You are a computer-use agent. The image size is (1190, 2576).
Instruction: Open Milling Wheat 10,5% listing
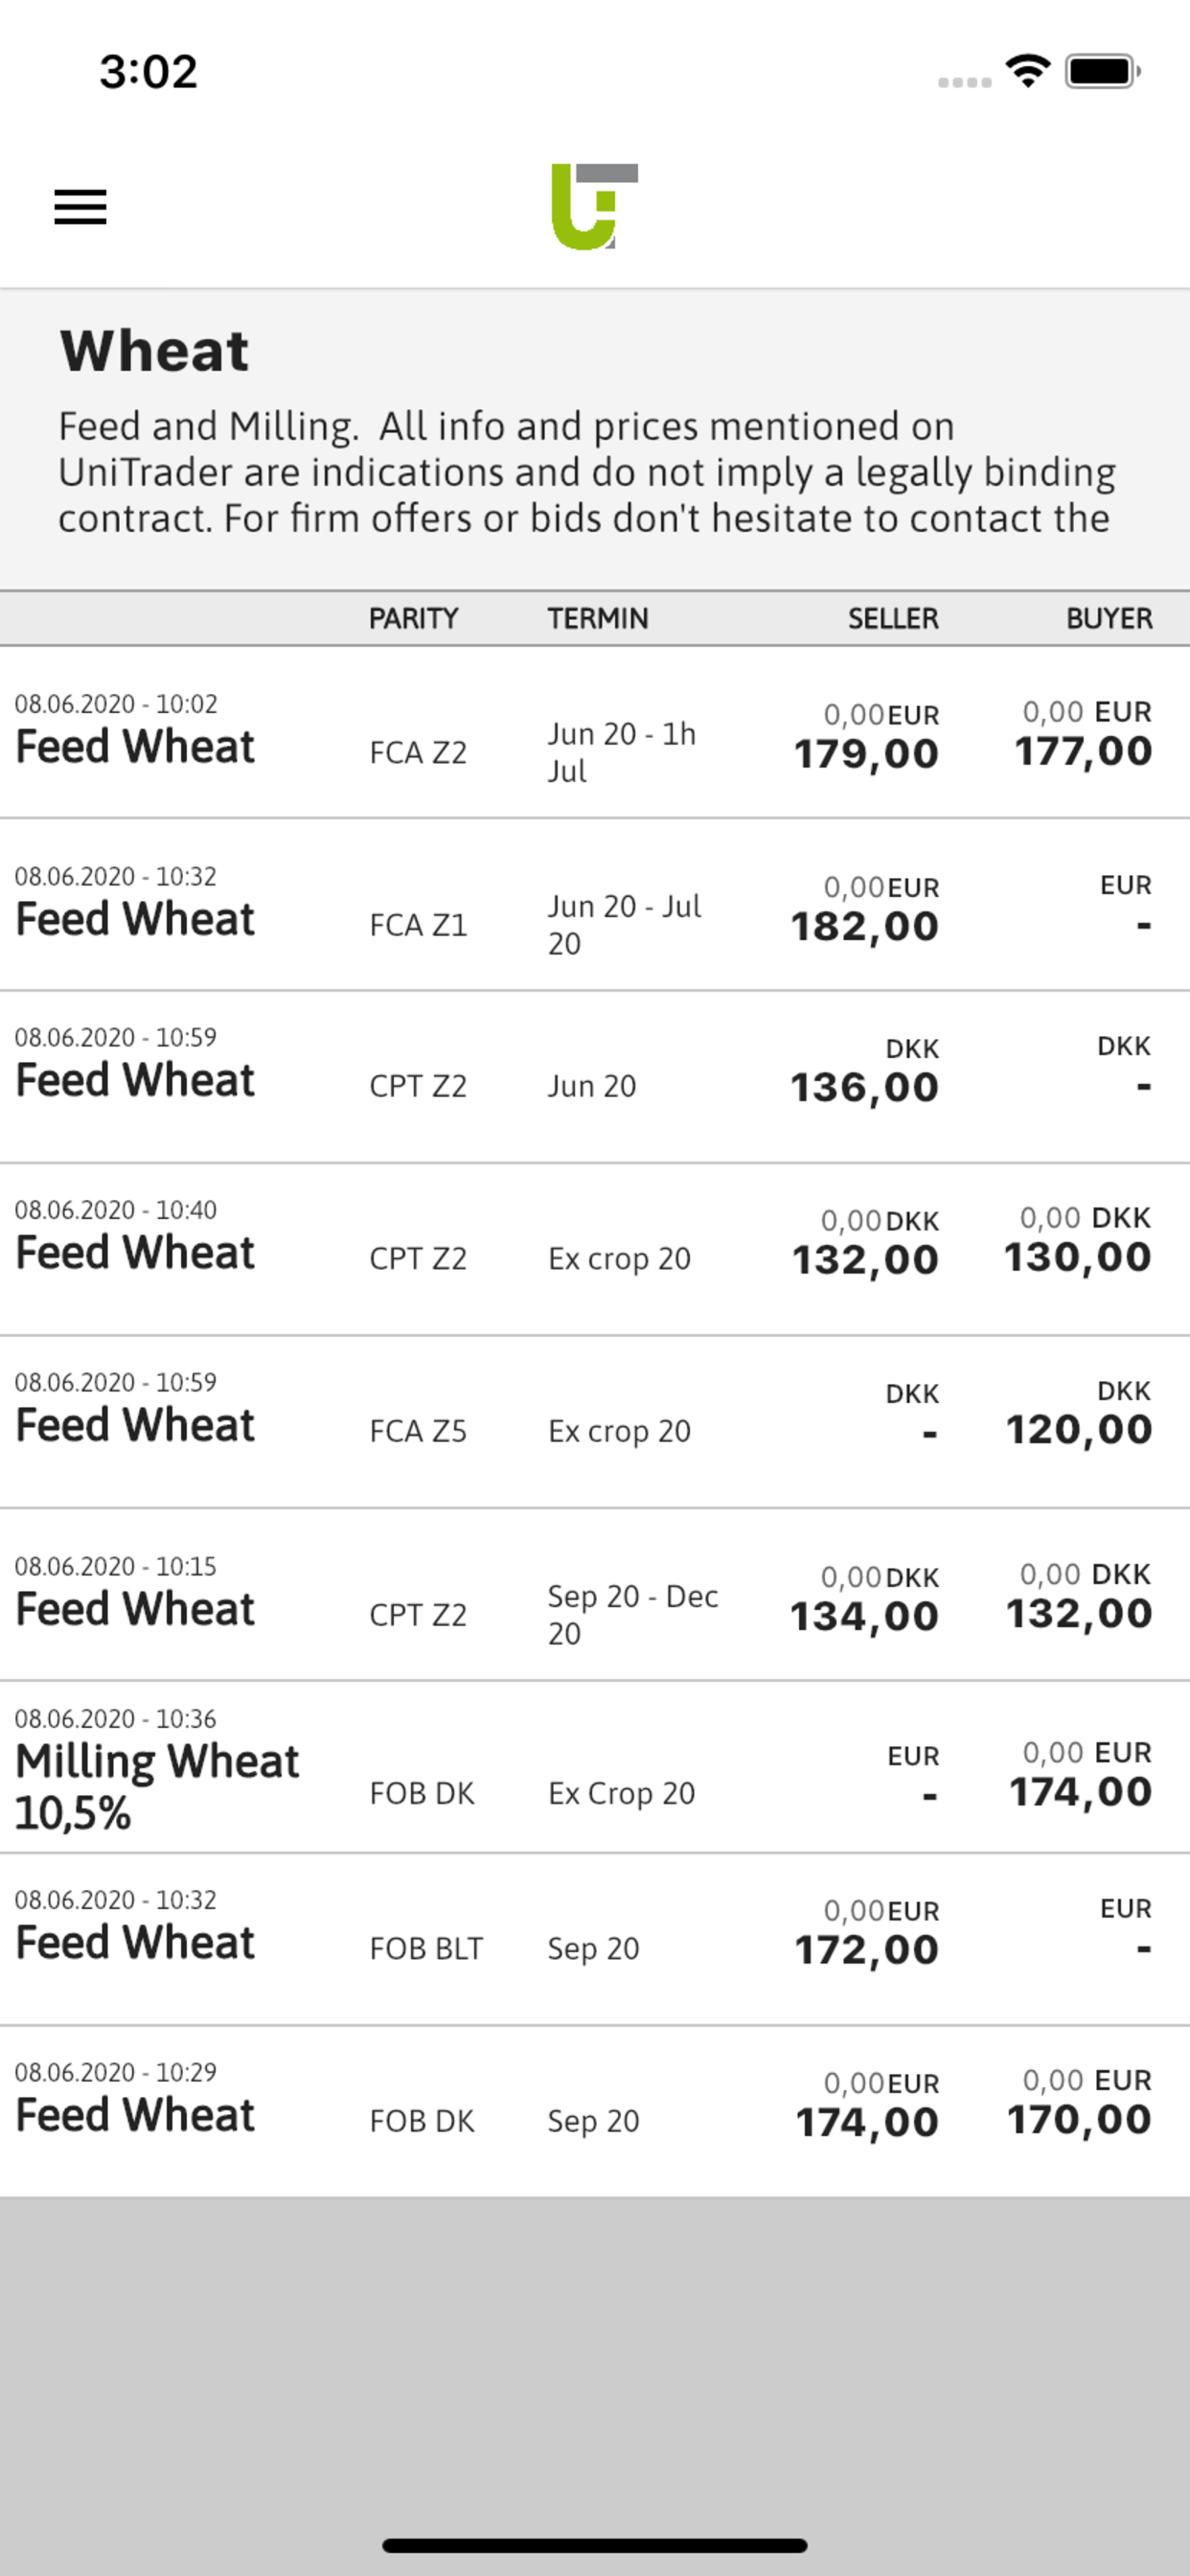595,1767
